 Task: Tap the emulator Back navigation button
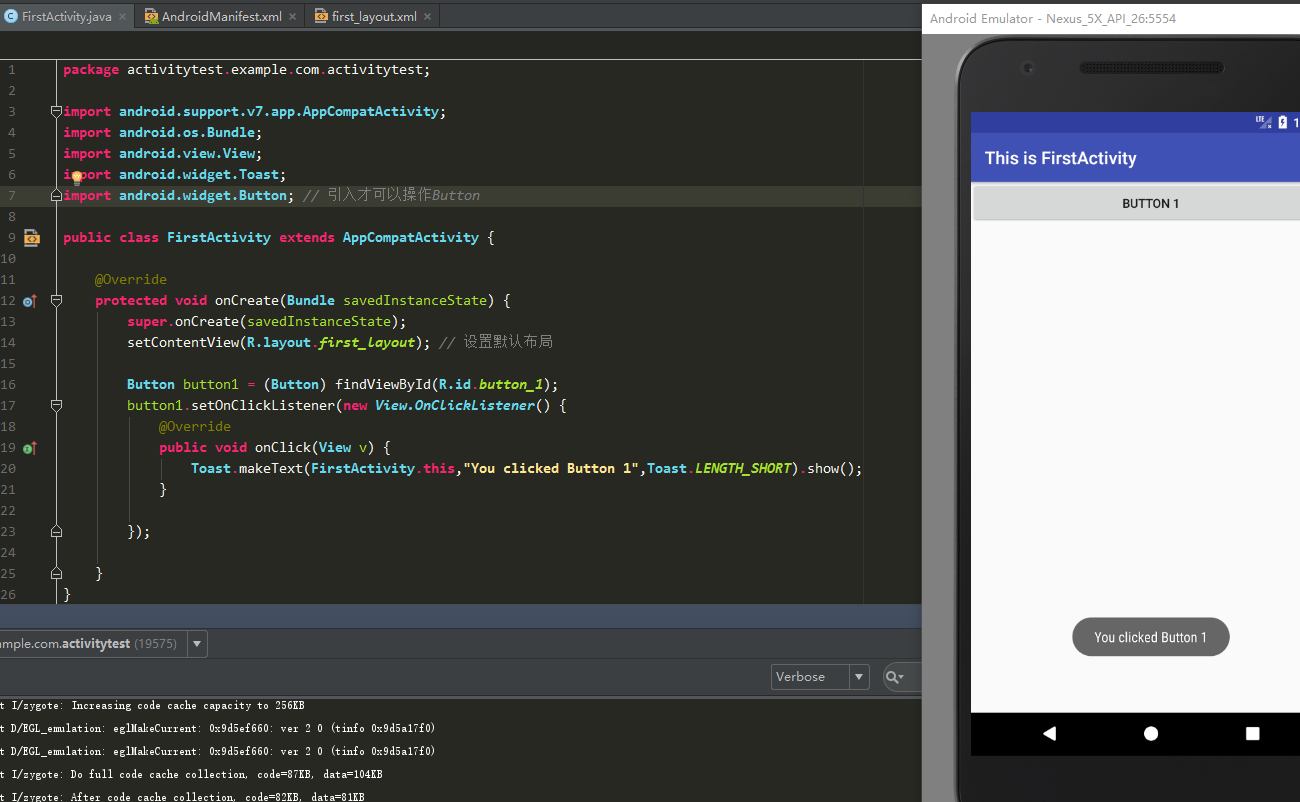pos(1049,733)
